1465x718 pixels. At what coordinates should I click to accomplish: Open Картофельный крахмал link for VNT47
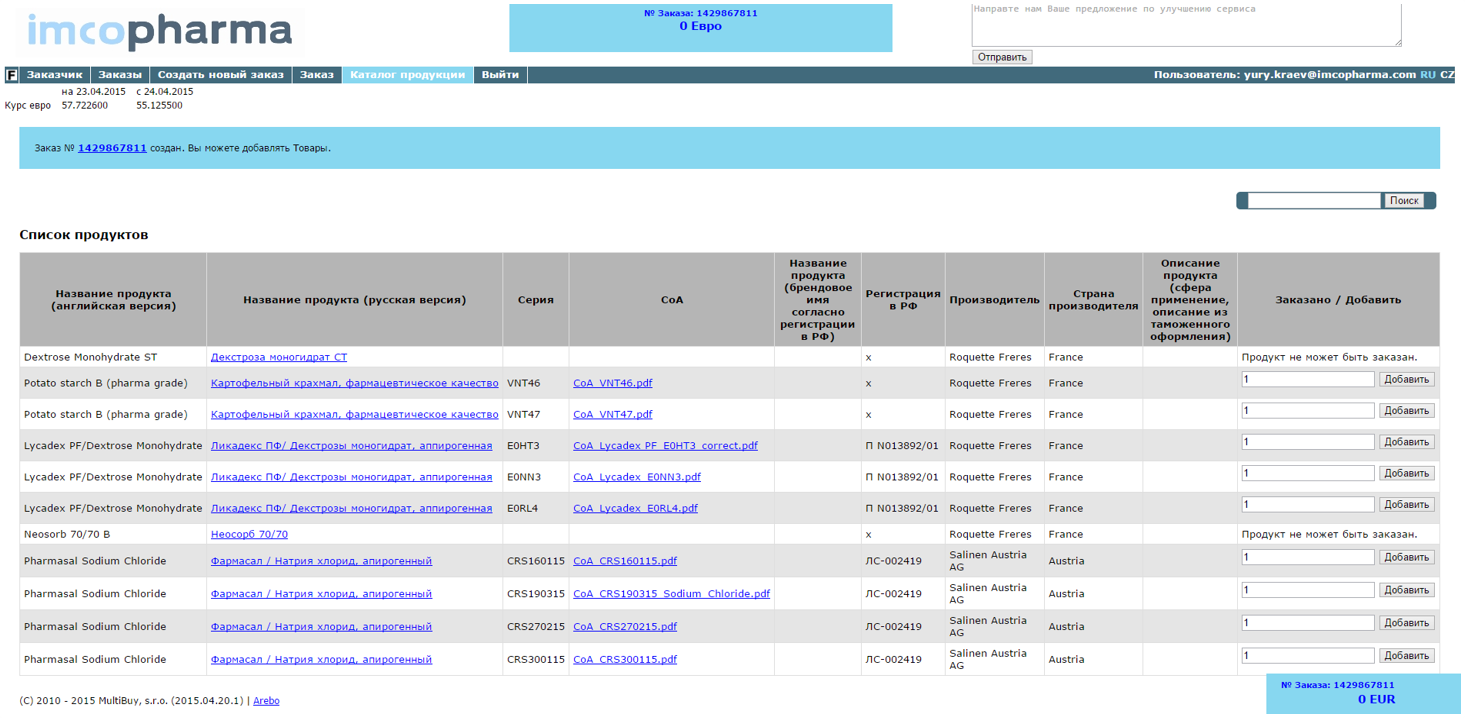[x=354, y=414]
